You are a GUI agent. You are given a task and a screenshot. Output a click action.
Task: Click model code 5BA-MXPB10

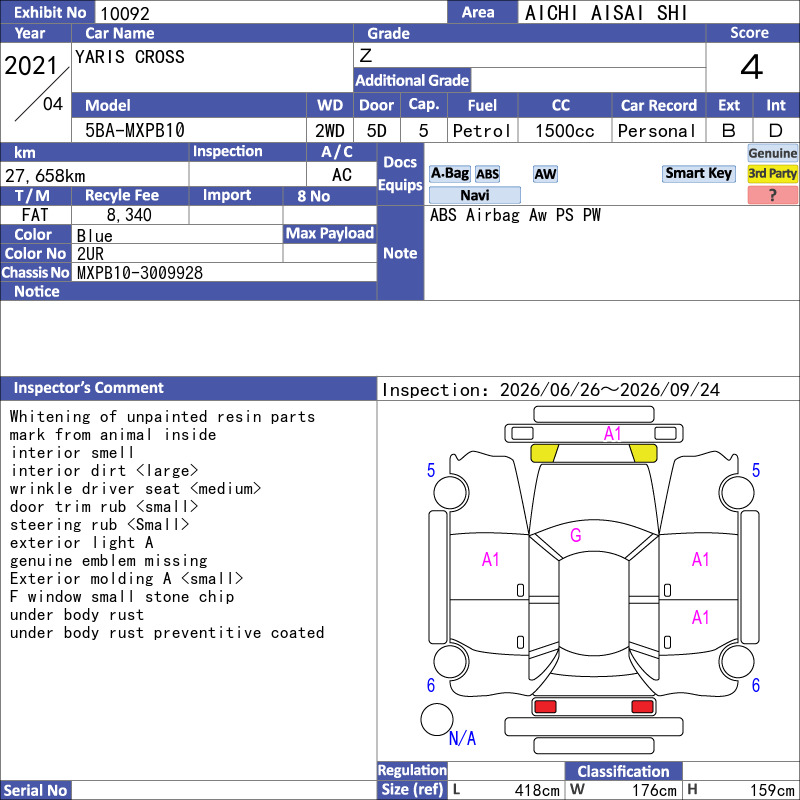click(x=135, y=131)
